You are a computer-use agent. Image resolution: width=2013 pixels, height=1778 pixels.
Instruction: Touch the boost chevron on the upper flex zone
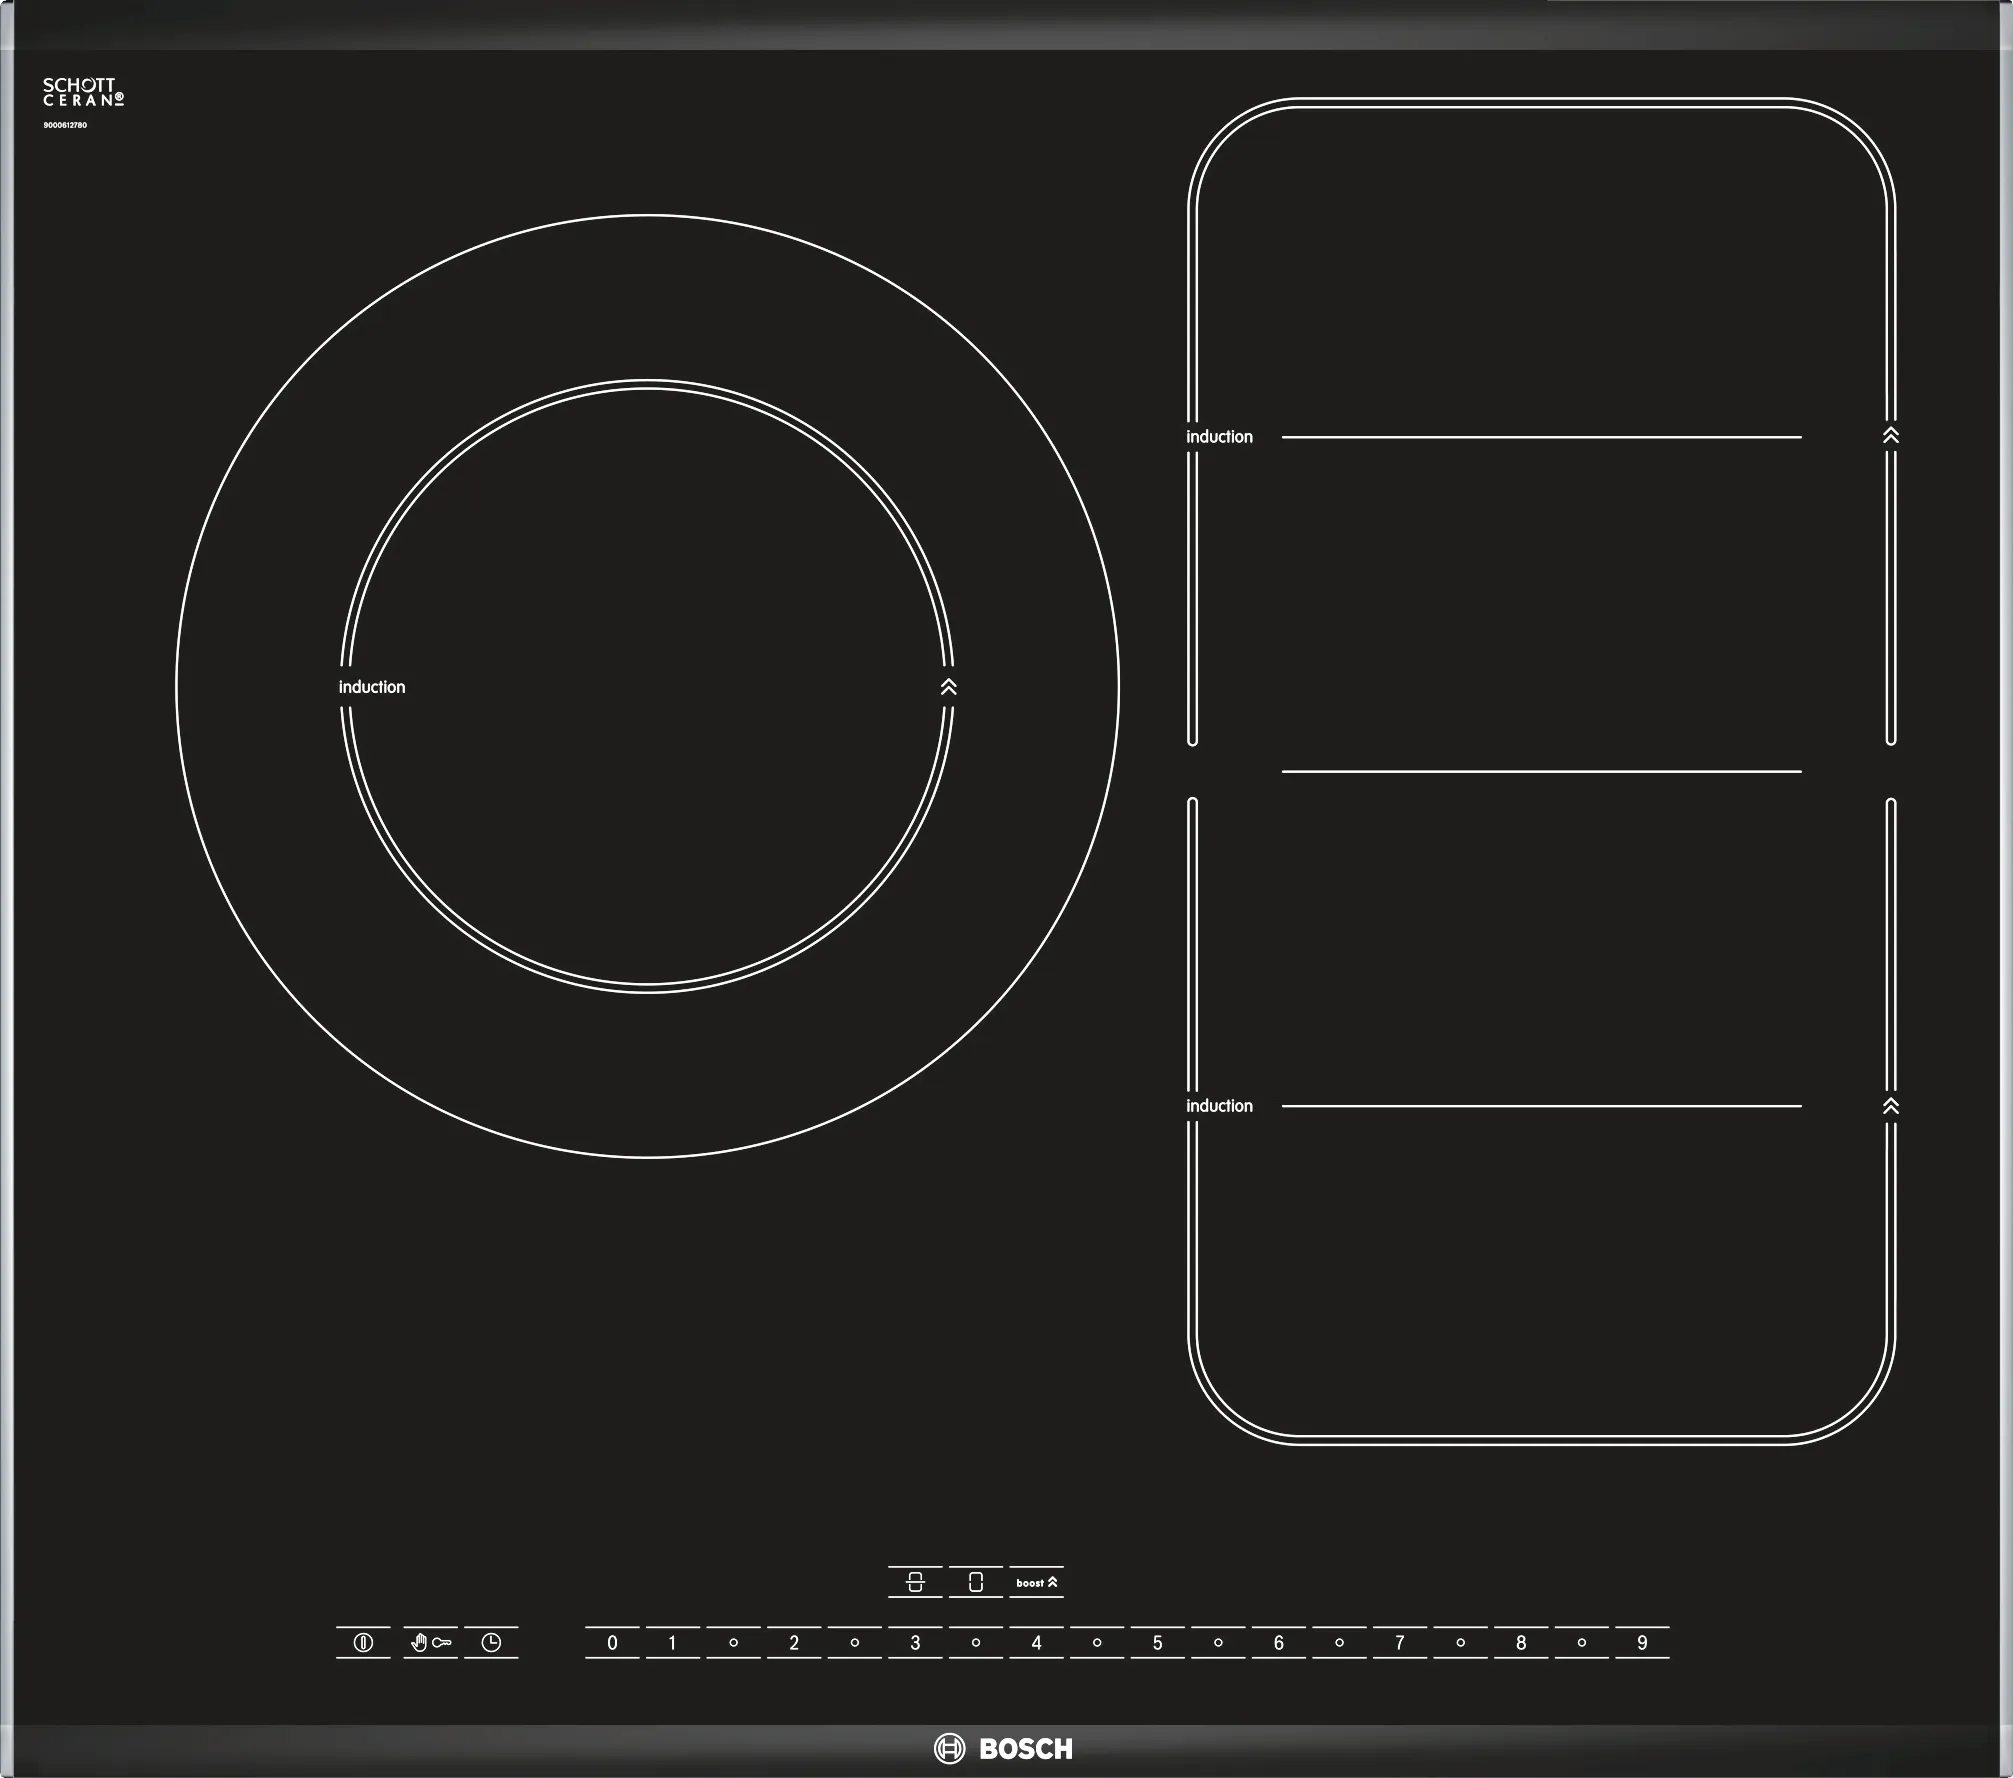(x=1891, y=436)
